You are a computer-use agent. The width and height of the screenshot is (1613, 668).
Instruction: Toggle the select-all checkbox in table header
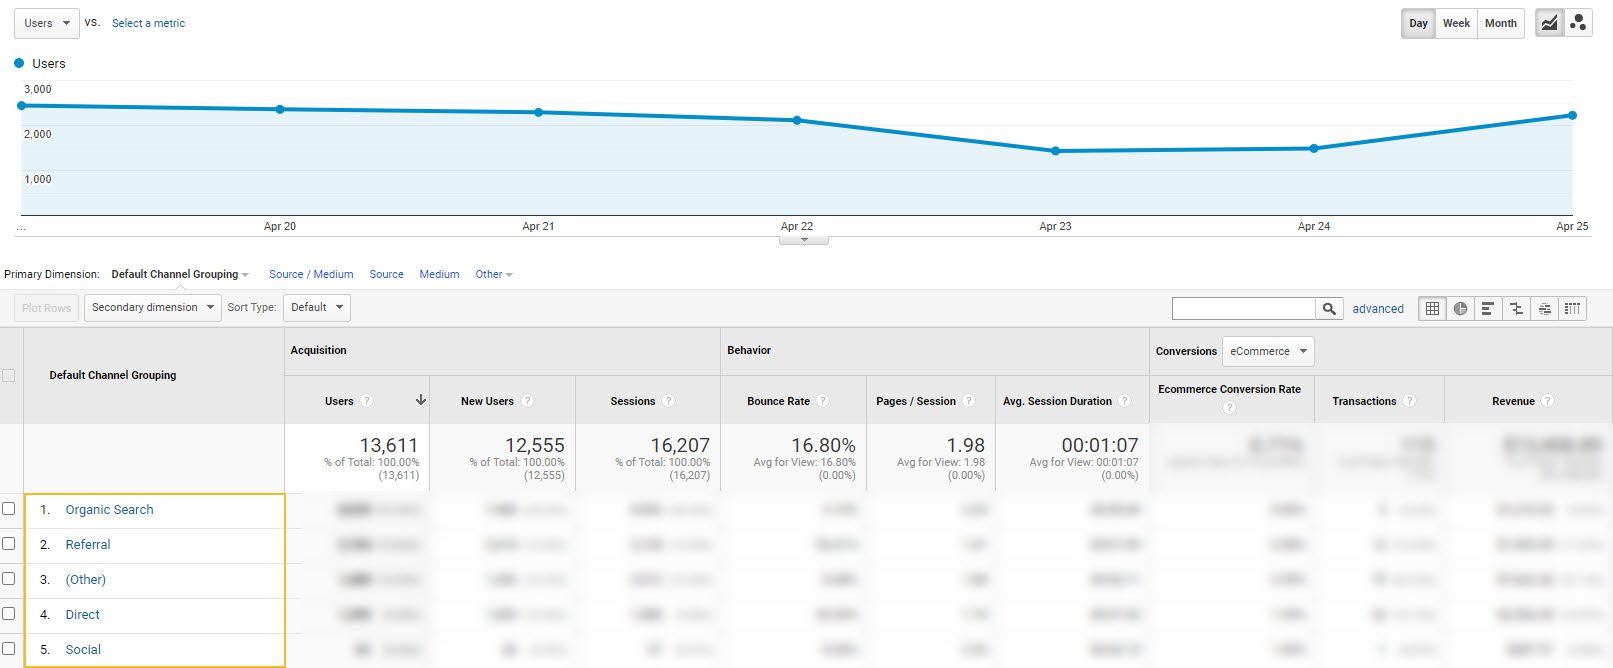[x=9, y=376]
